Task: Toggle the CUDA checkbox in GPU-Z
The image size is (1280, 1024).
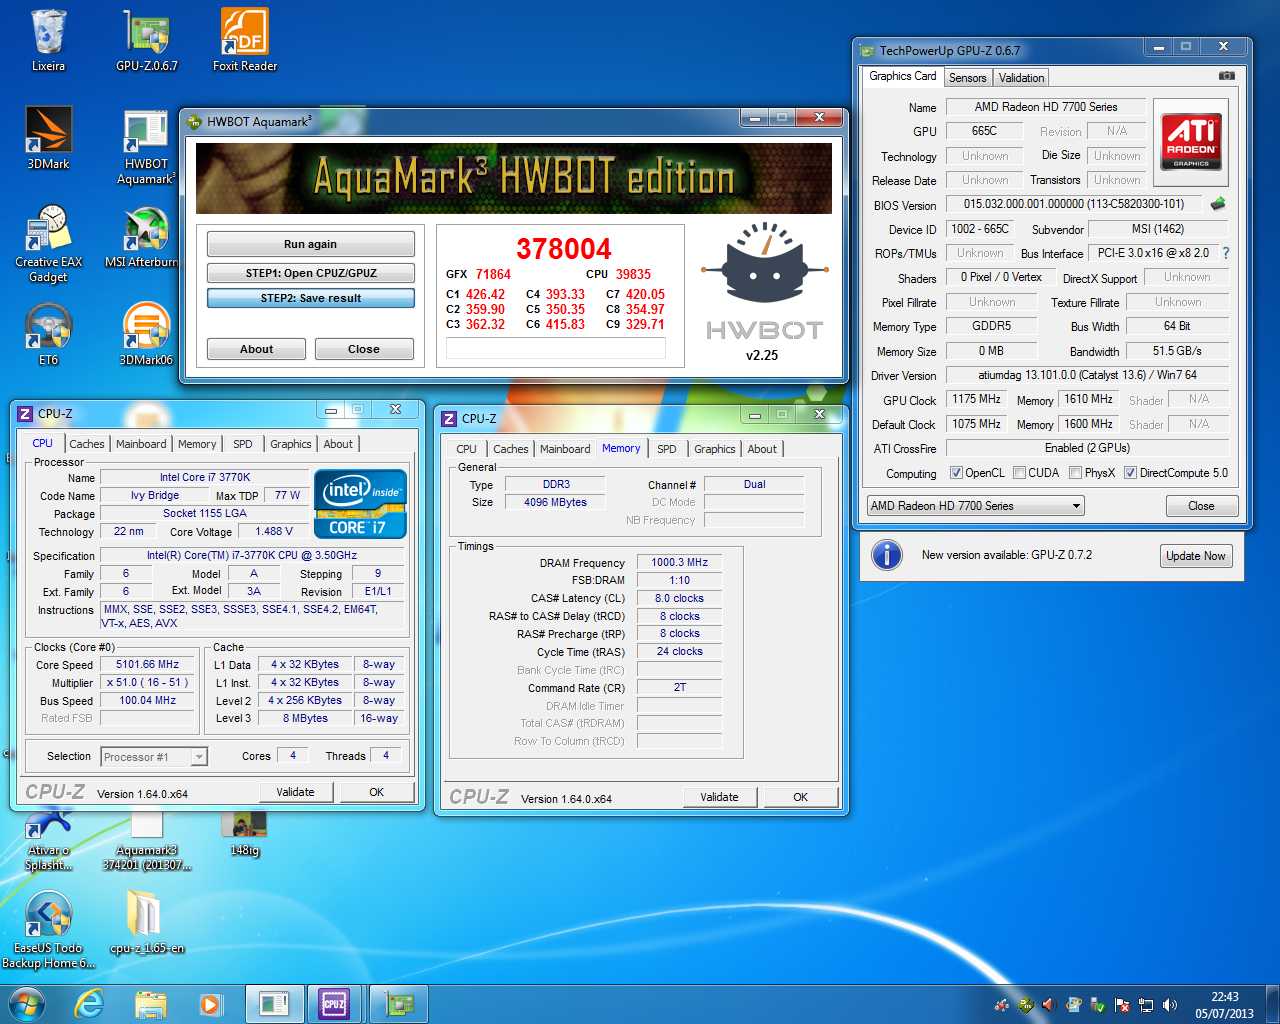Action: [1019, 473]
